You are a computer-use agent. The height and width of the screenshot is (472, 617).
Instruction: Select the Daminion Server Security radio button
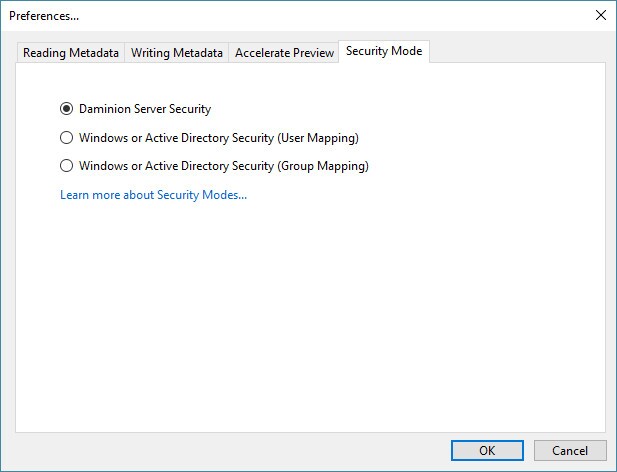coord(67,109)
